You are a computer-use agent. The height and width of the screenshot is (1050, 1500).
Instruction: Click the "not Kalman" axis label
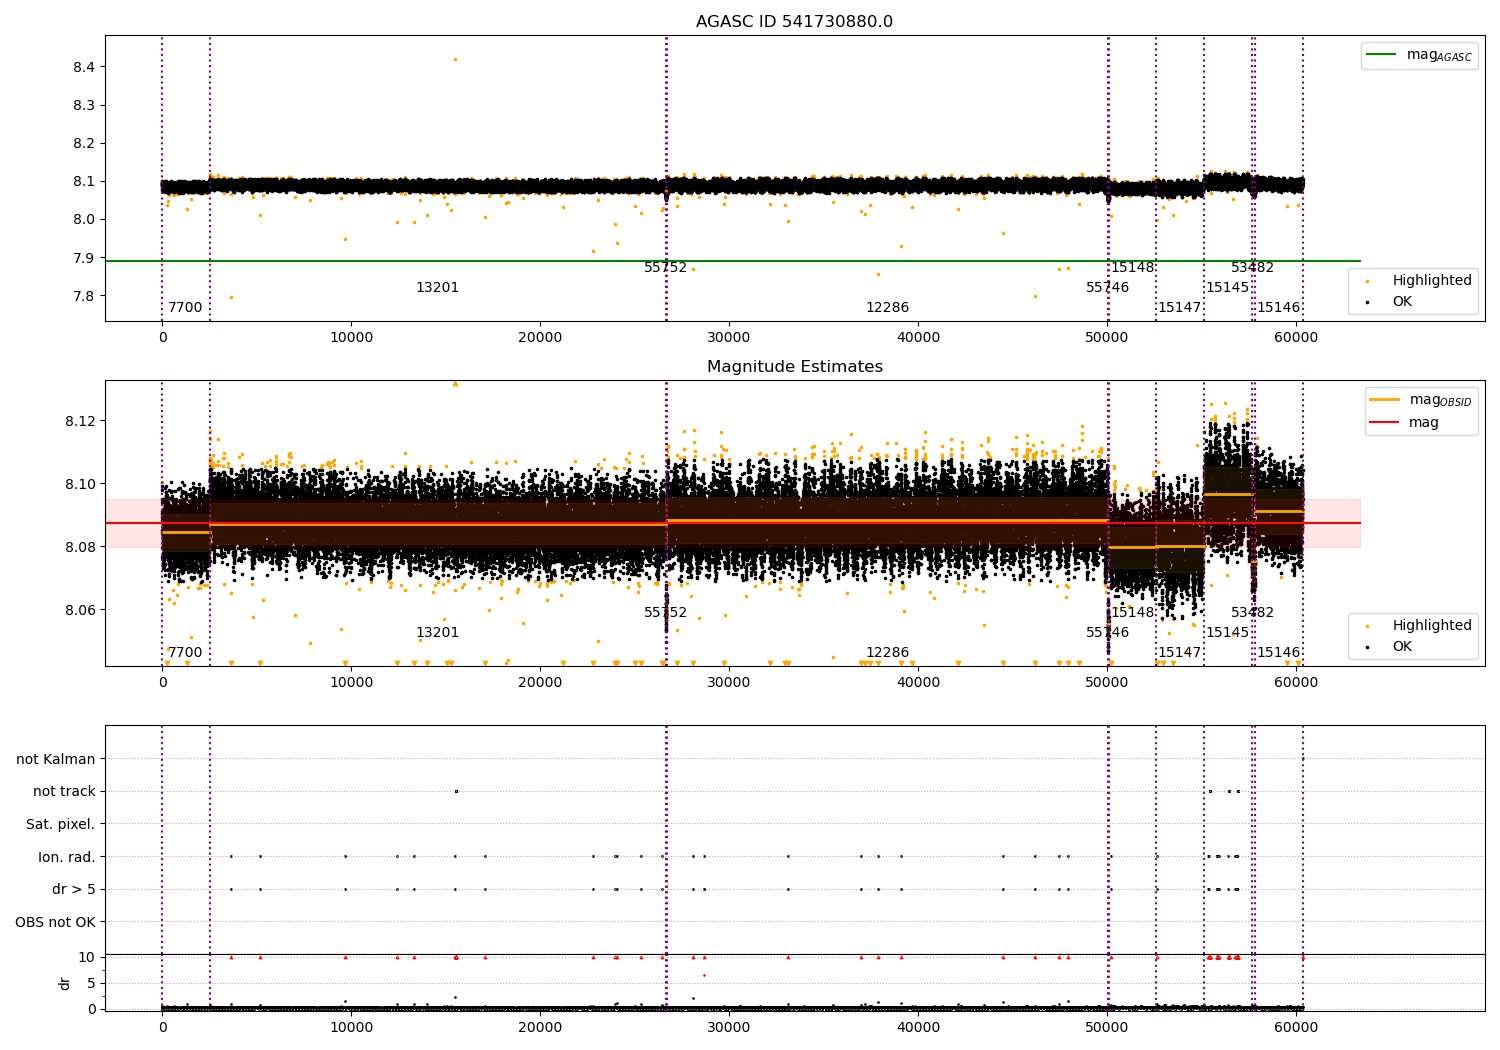coord(56,759)
